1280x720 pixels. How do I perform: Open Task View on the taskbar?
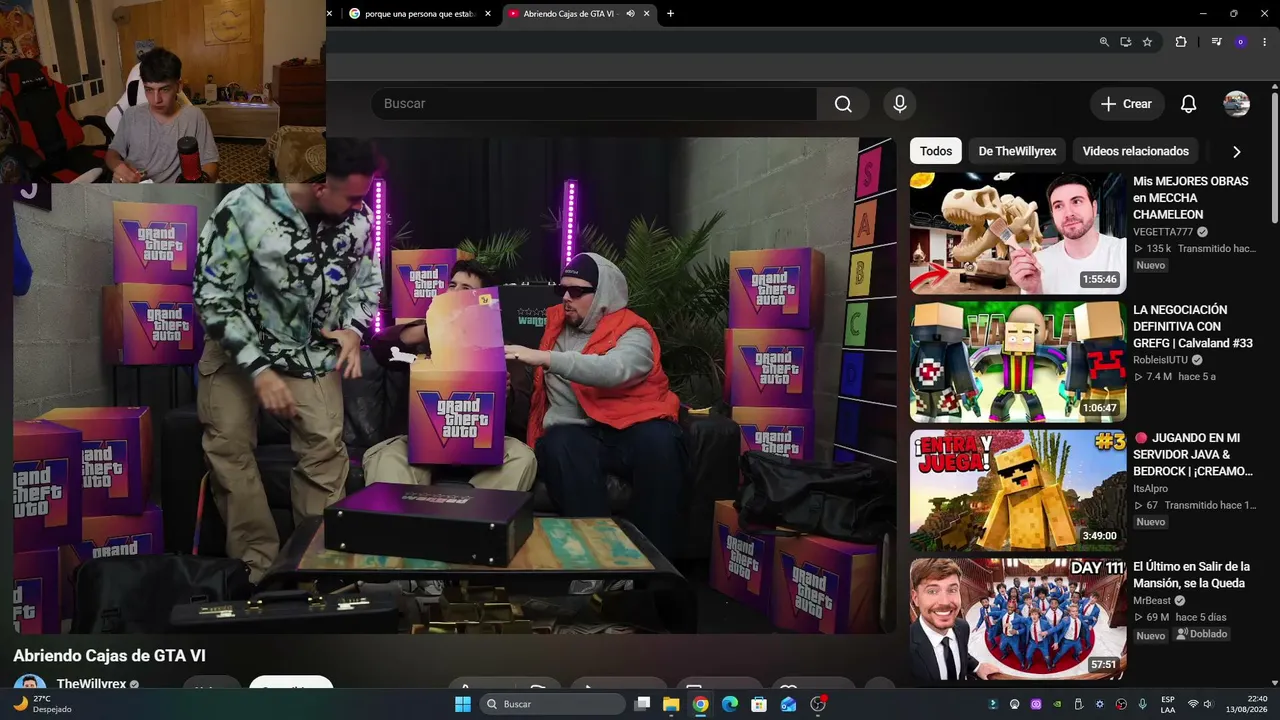643,704
